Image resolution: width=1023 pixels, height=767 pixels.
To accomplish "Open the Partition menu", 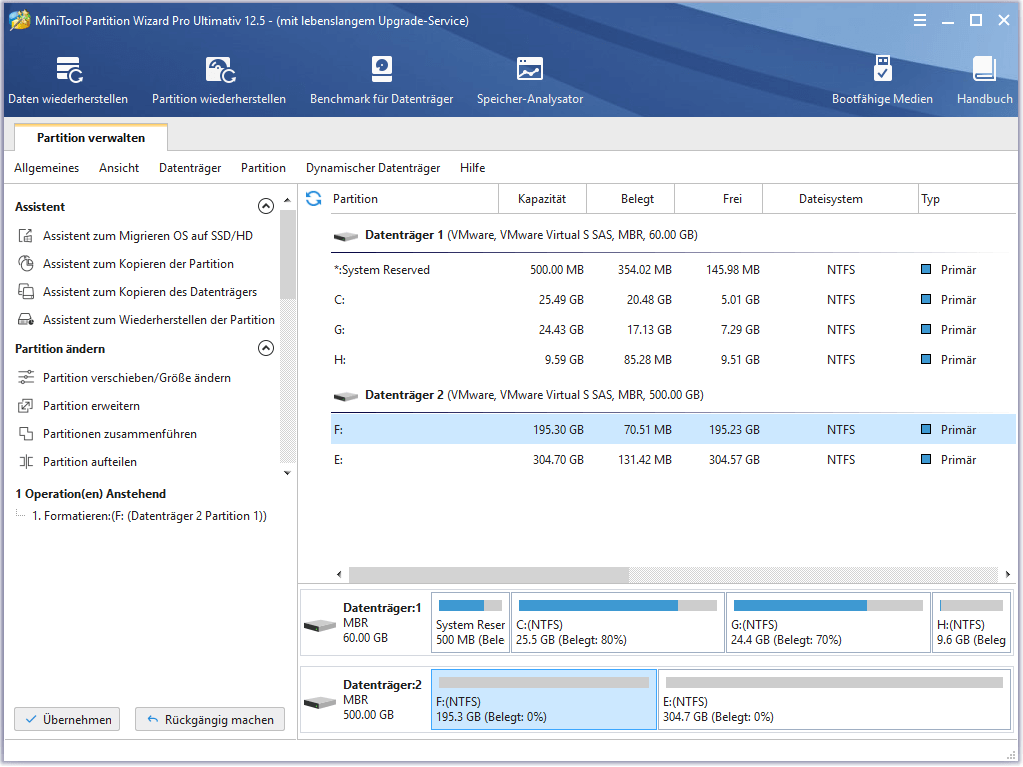I will [x=263, y=168].
